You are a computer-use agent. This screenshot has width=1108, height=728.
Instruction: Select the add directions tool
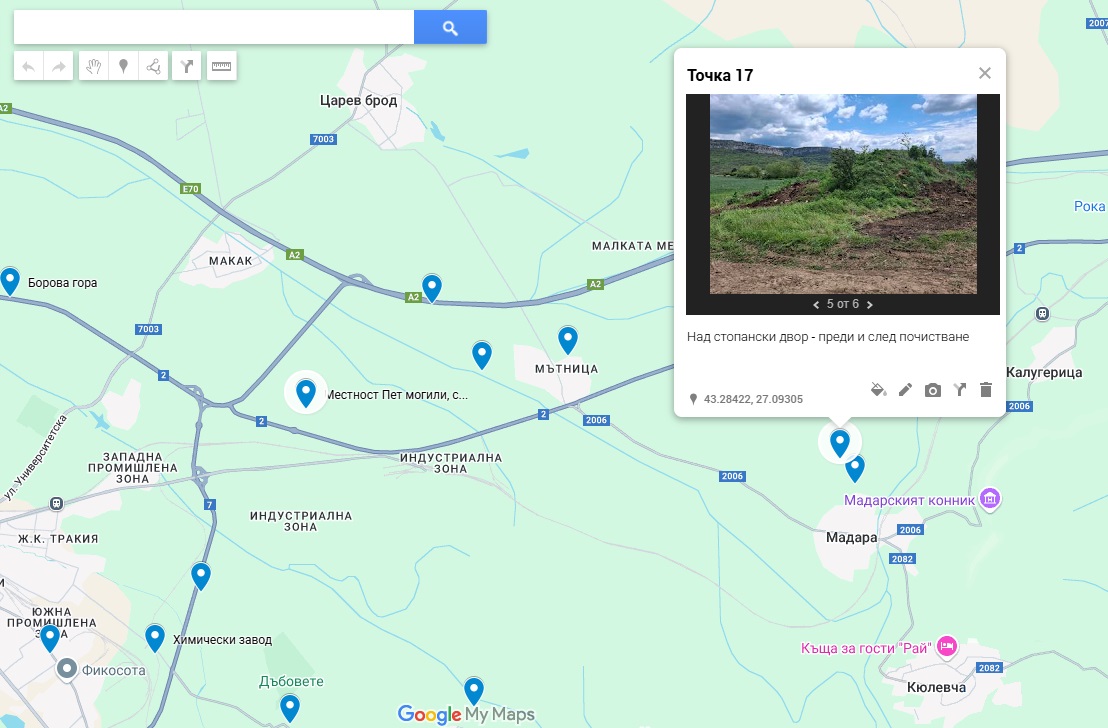coord(186,67)
